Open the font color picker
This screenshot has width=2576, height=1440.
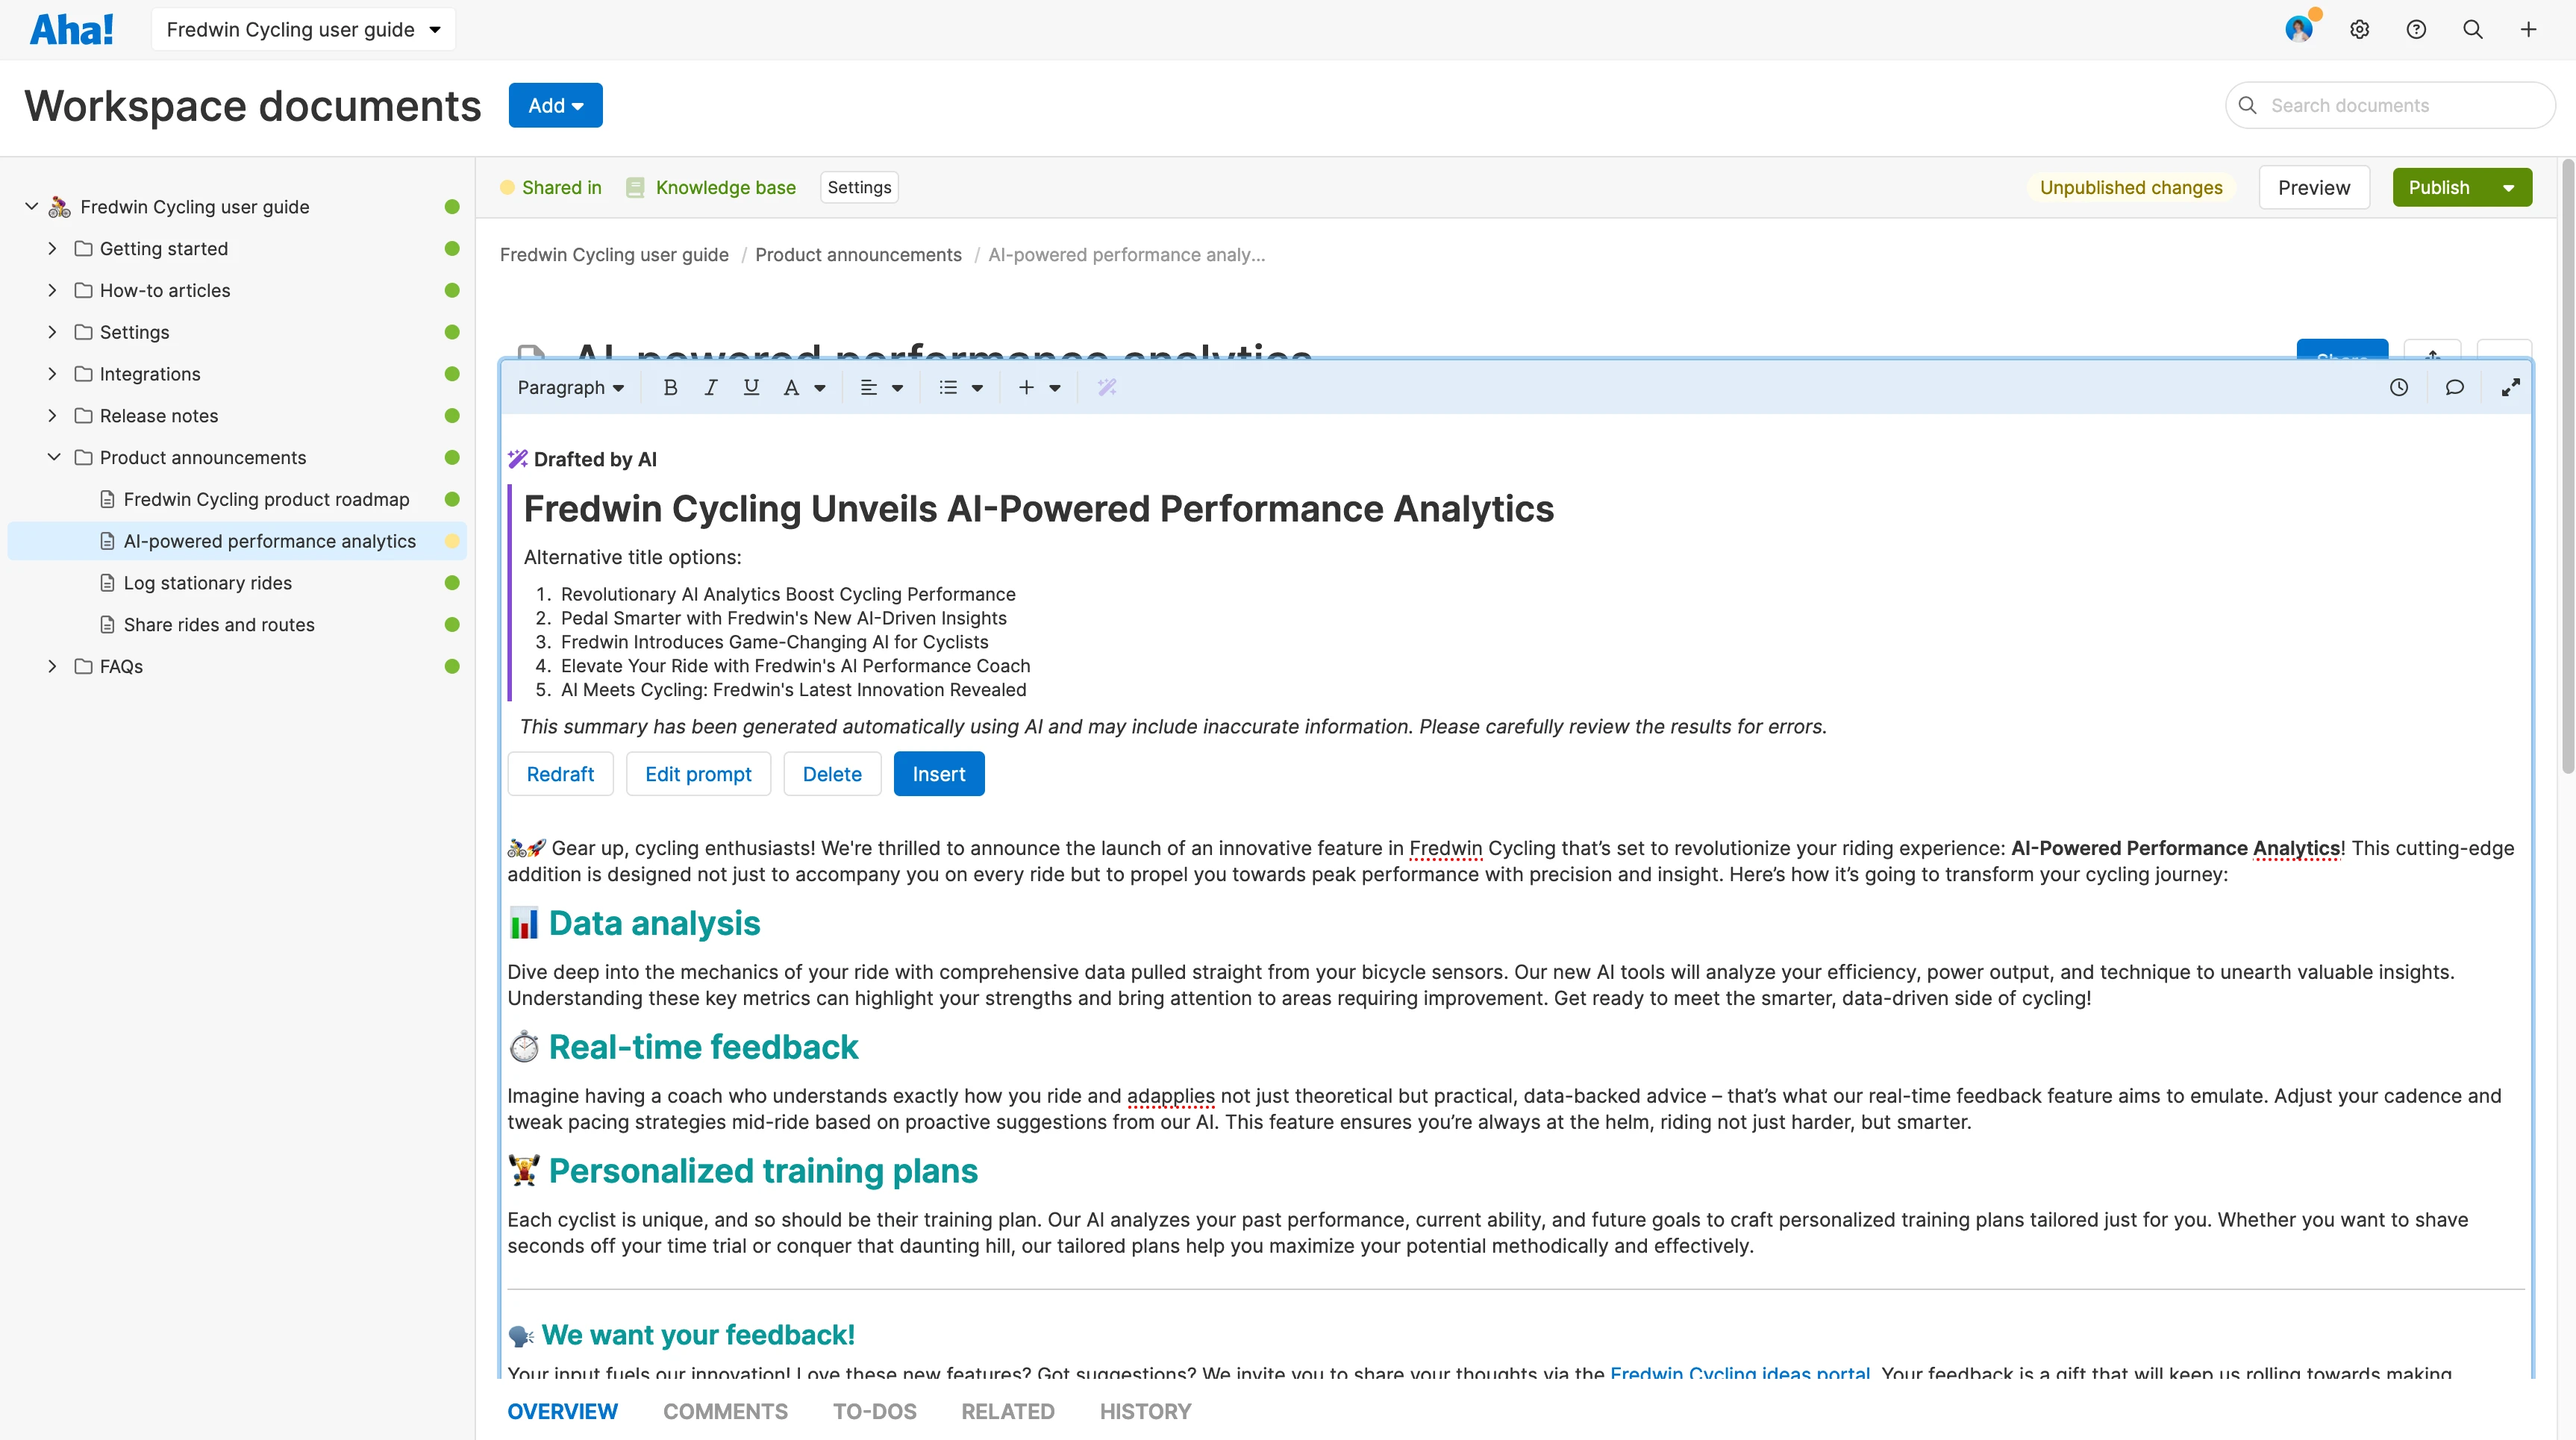point(803,387)
